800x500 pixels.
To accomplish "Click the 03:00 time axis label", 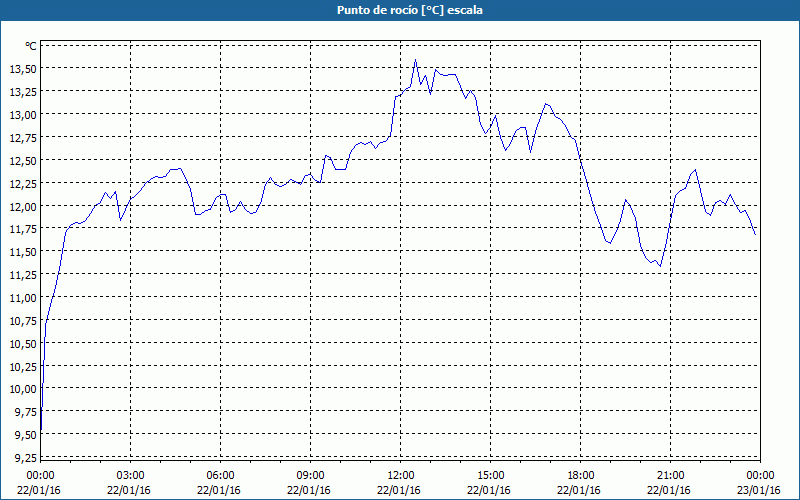I will tap(130, 476).
